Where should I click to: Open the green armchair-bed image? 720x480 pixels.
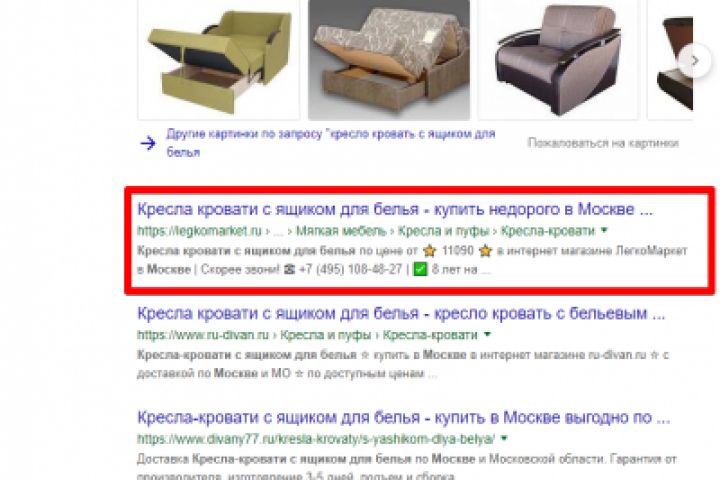(219, 60)
